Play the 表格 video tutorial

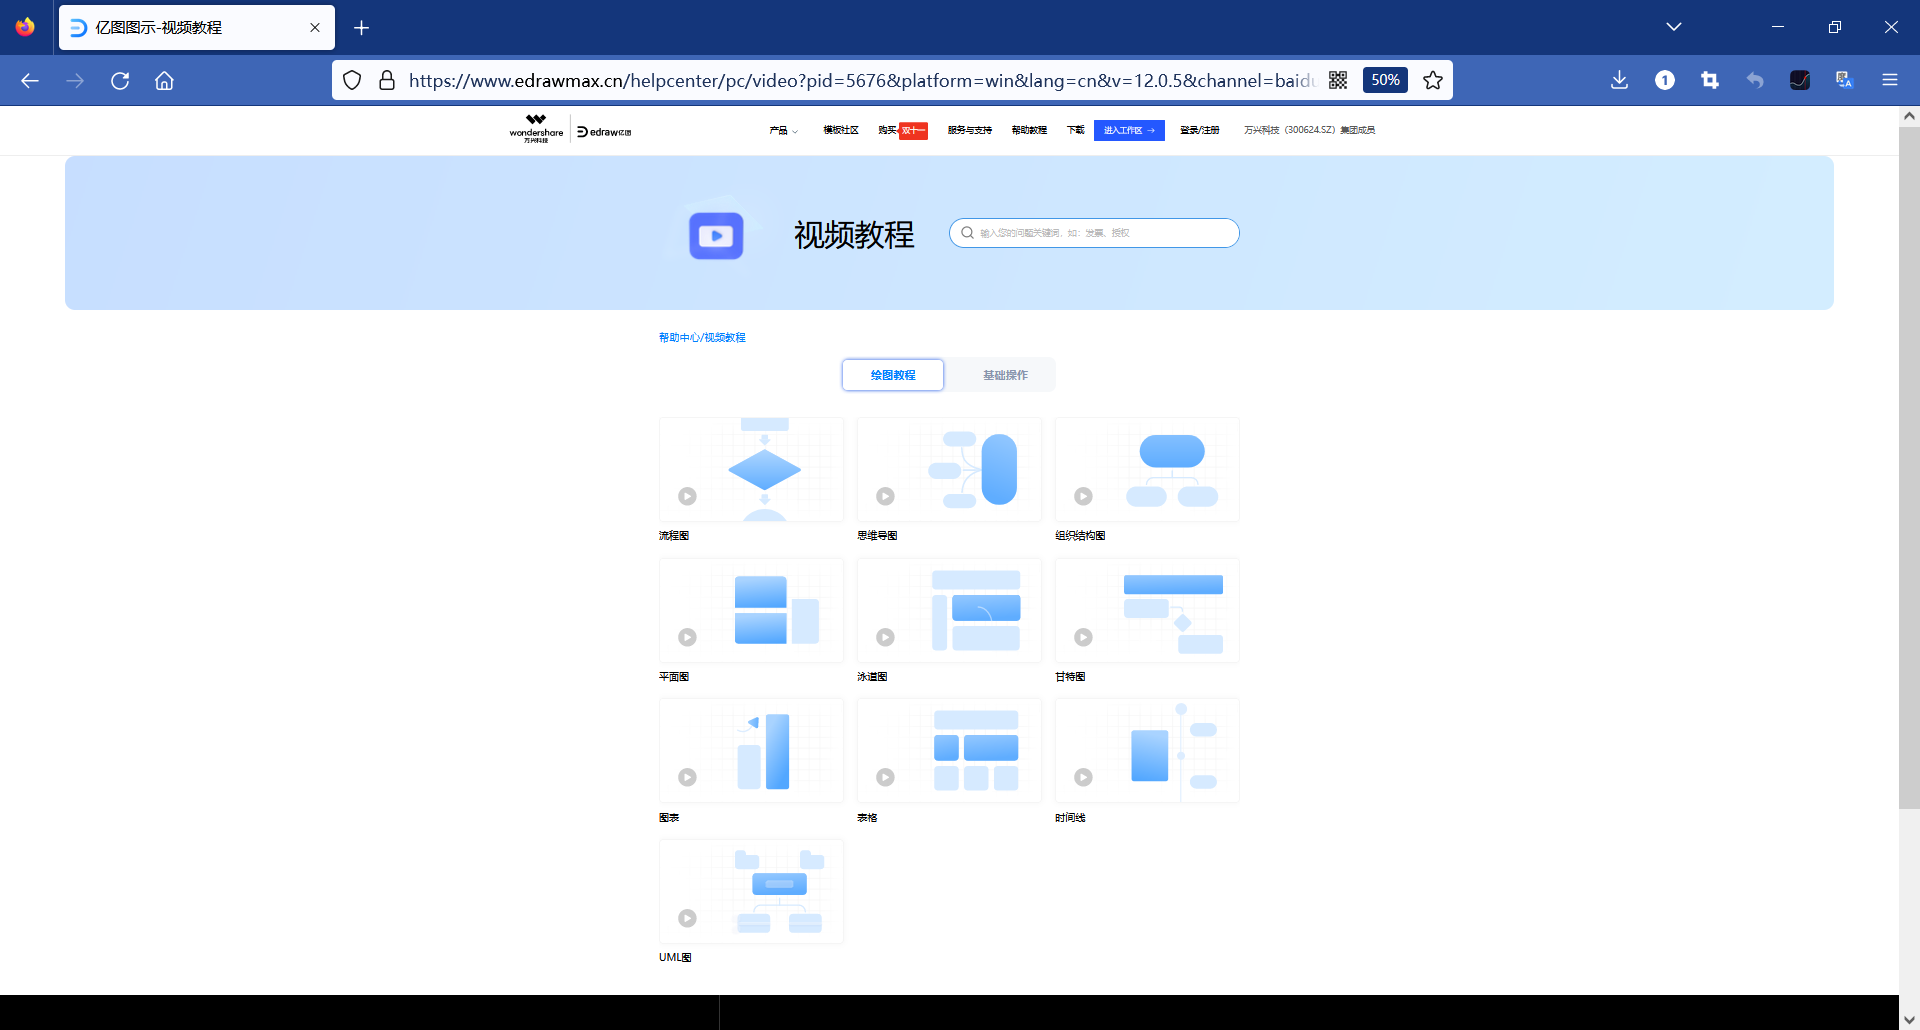[949, 750]
